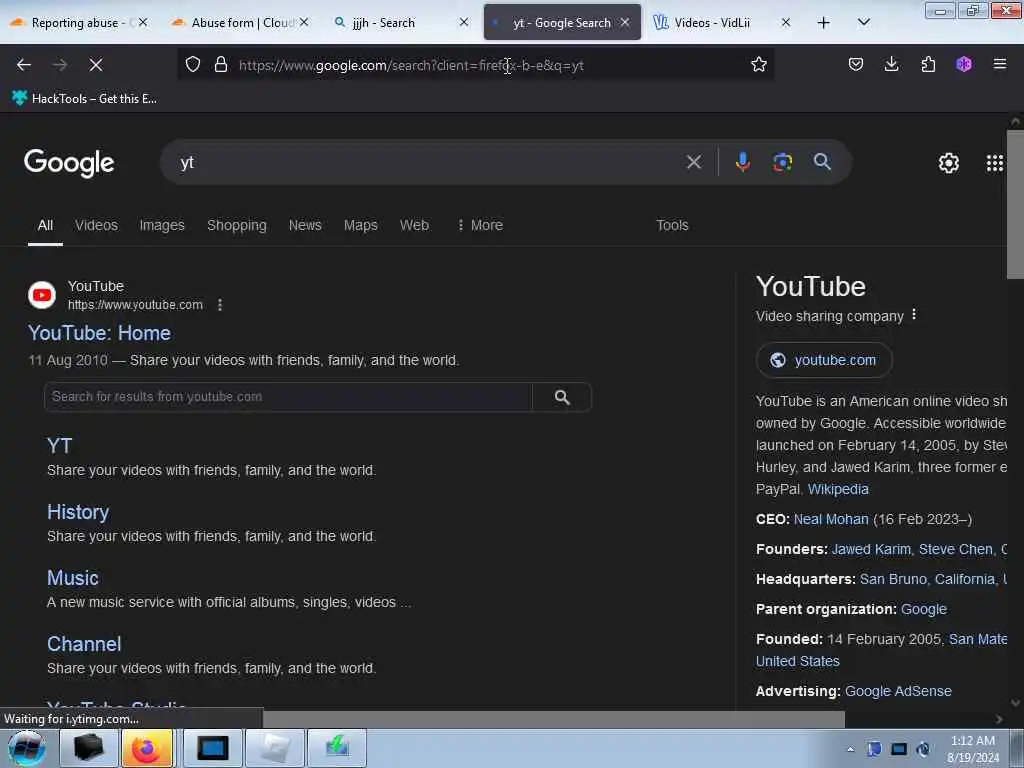Viewport: 1024px width, 768px height.
Task: Click the purple extension toolbar icon
Action: coord(964,64)
